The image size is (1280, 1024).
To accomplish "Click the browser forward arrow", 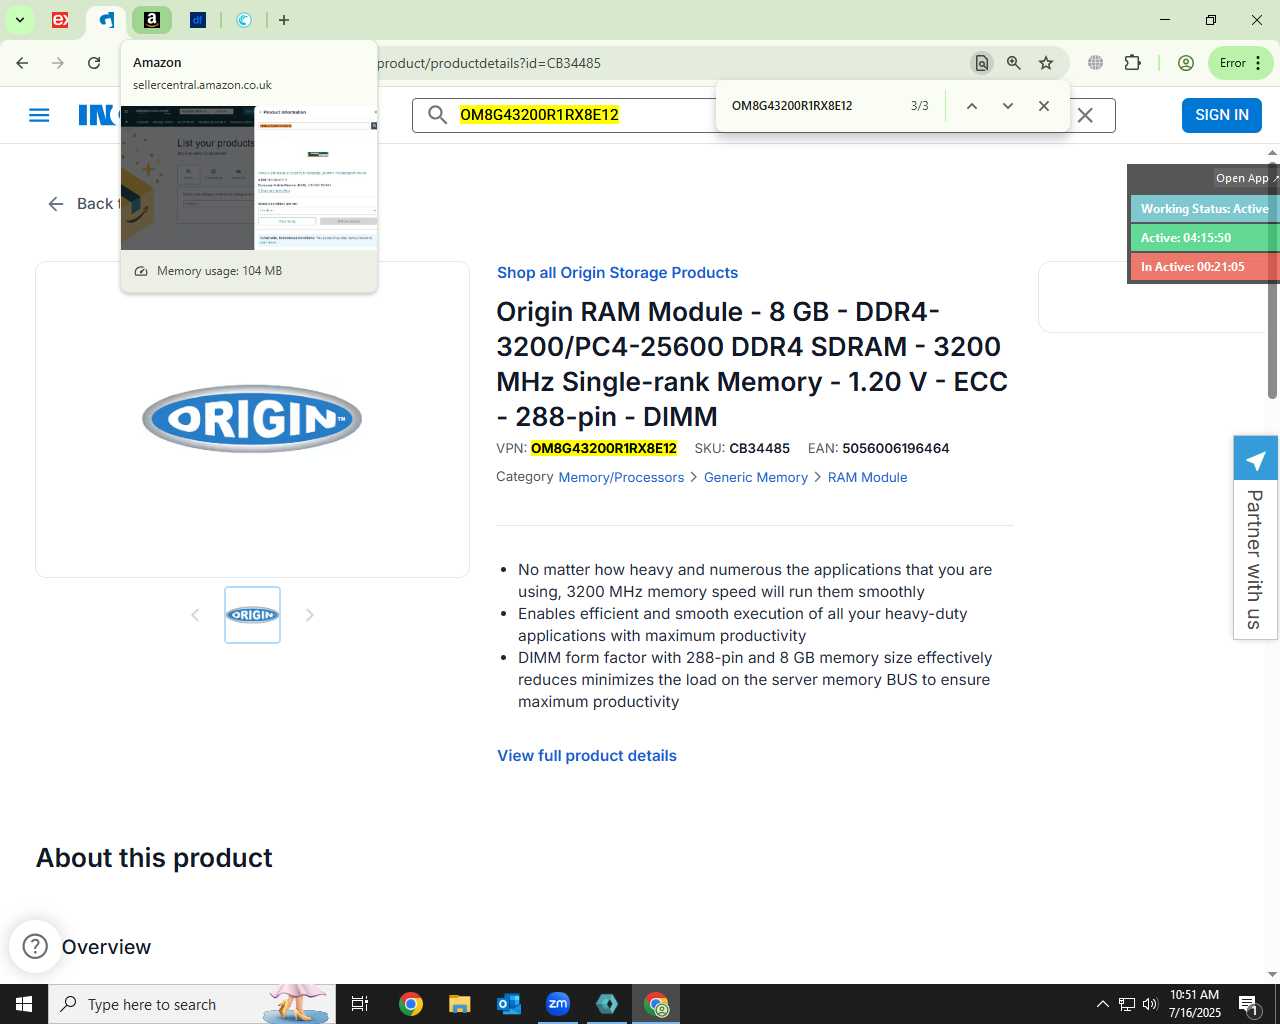I will click(x=58, y=63).
